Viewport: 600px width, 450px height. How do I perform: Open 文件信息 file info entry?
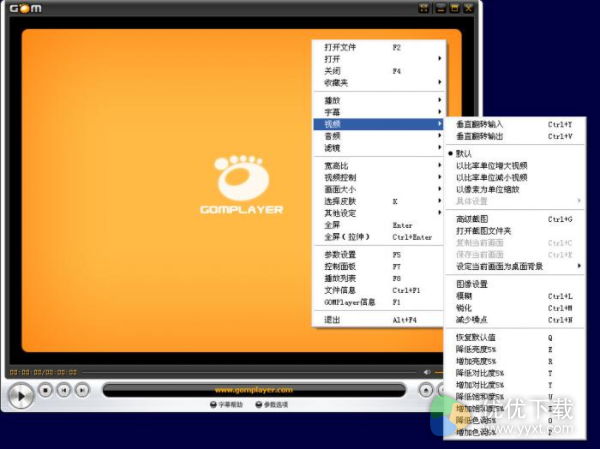tap(379, 290)
